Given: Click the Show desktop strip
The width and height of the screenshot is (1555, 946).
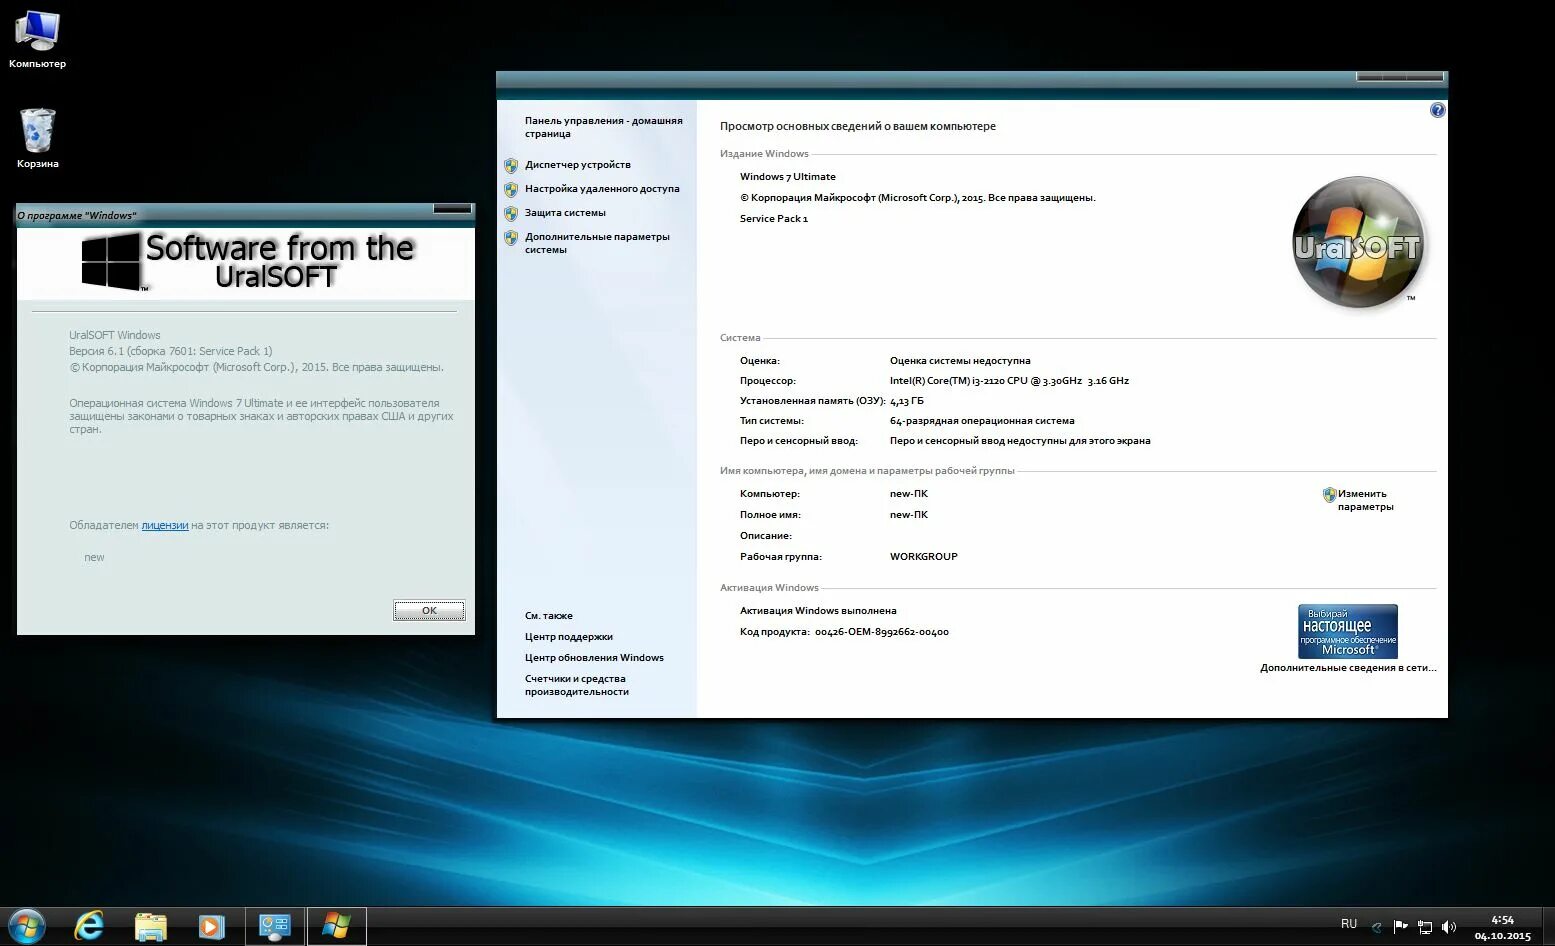Looking at the screenshot, I should (x=1547, y=927).
